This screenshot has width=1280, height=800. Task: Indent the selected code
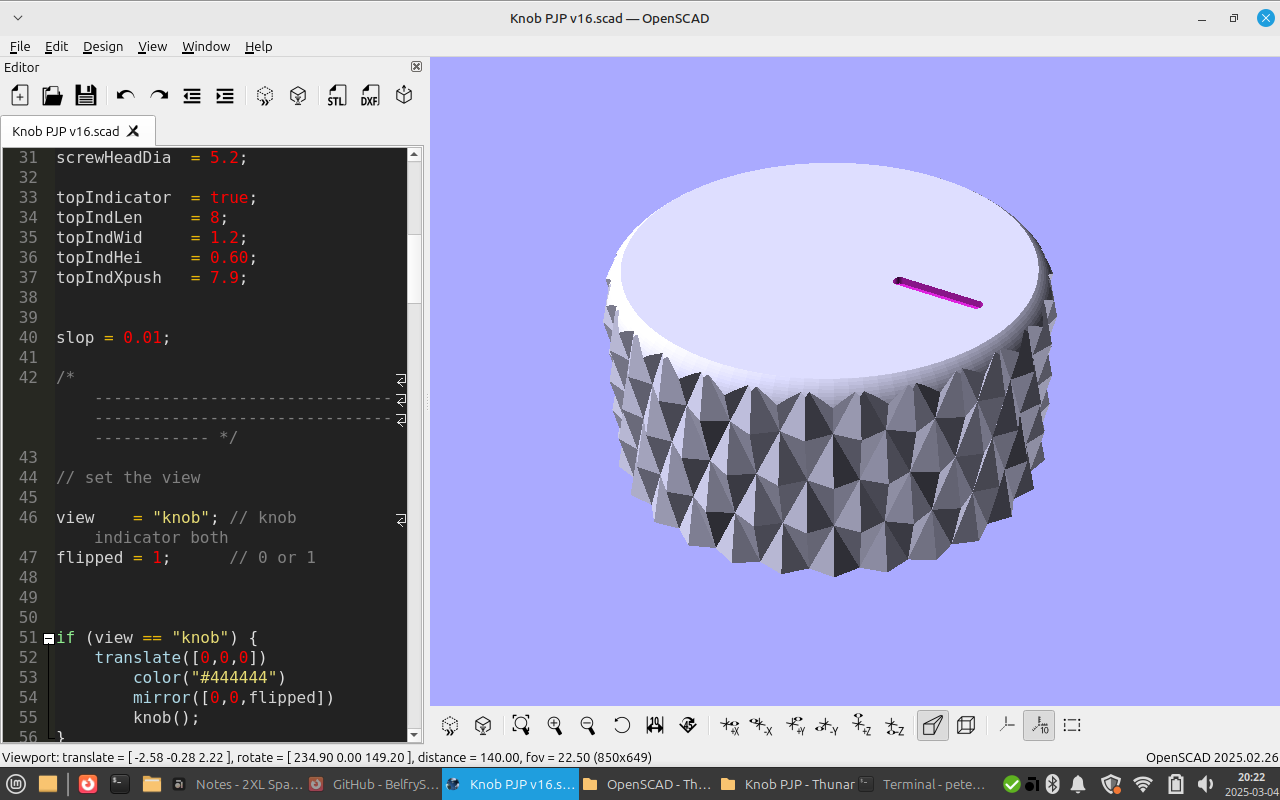point(225,95)
